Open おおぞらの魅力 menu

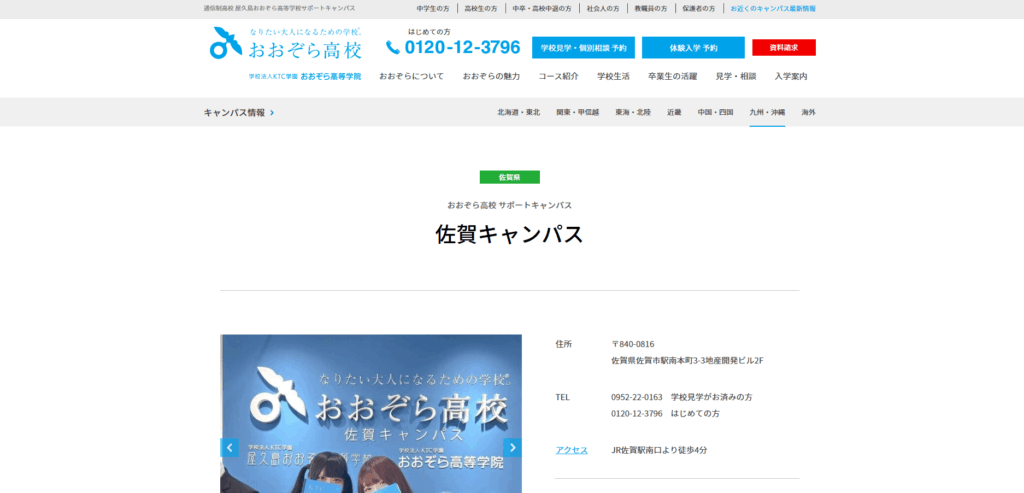point(491,76)
